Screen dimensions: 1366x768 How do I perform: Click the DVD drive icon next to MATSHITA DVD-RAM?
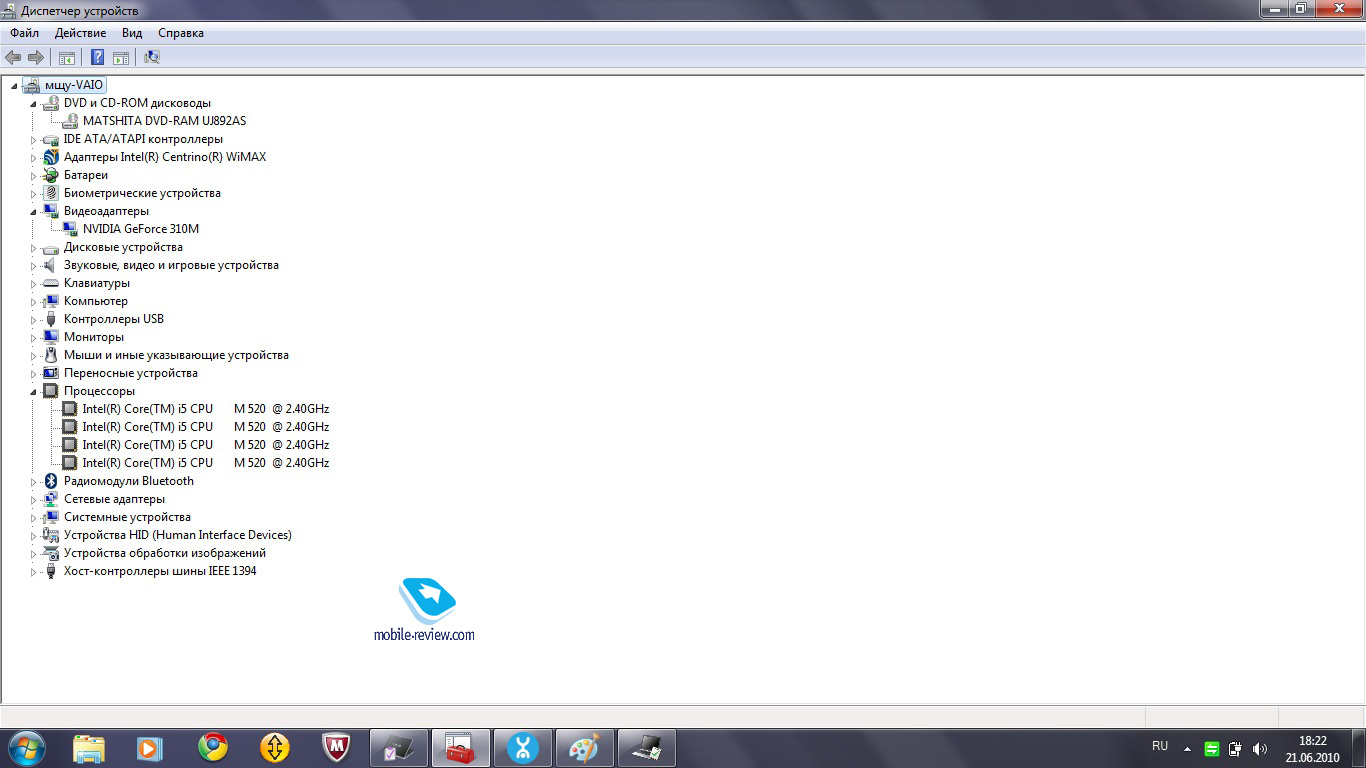tap(70, 121)
